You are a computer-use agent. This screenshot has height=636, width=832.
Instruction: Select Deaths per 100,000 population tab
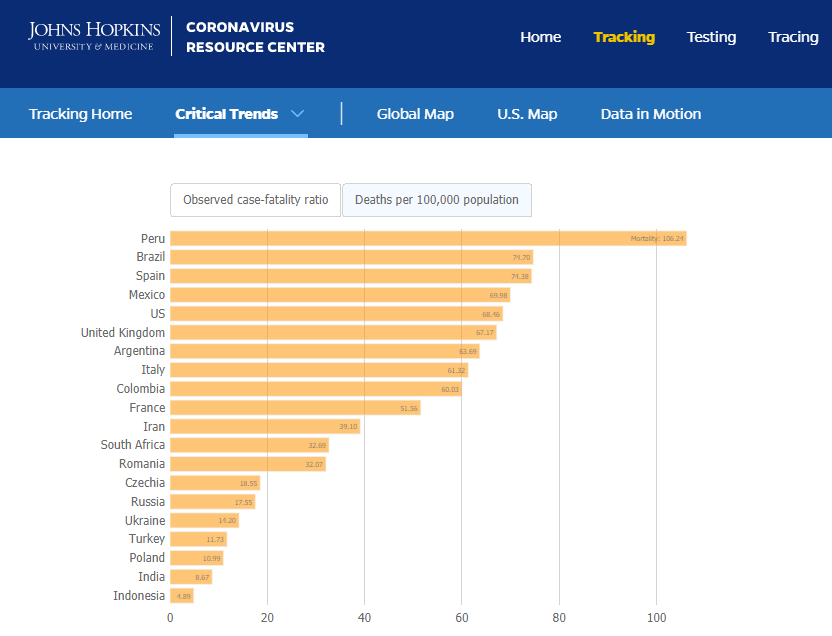(x=436, y=200)
